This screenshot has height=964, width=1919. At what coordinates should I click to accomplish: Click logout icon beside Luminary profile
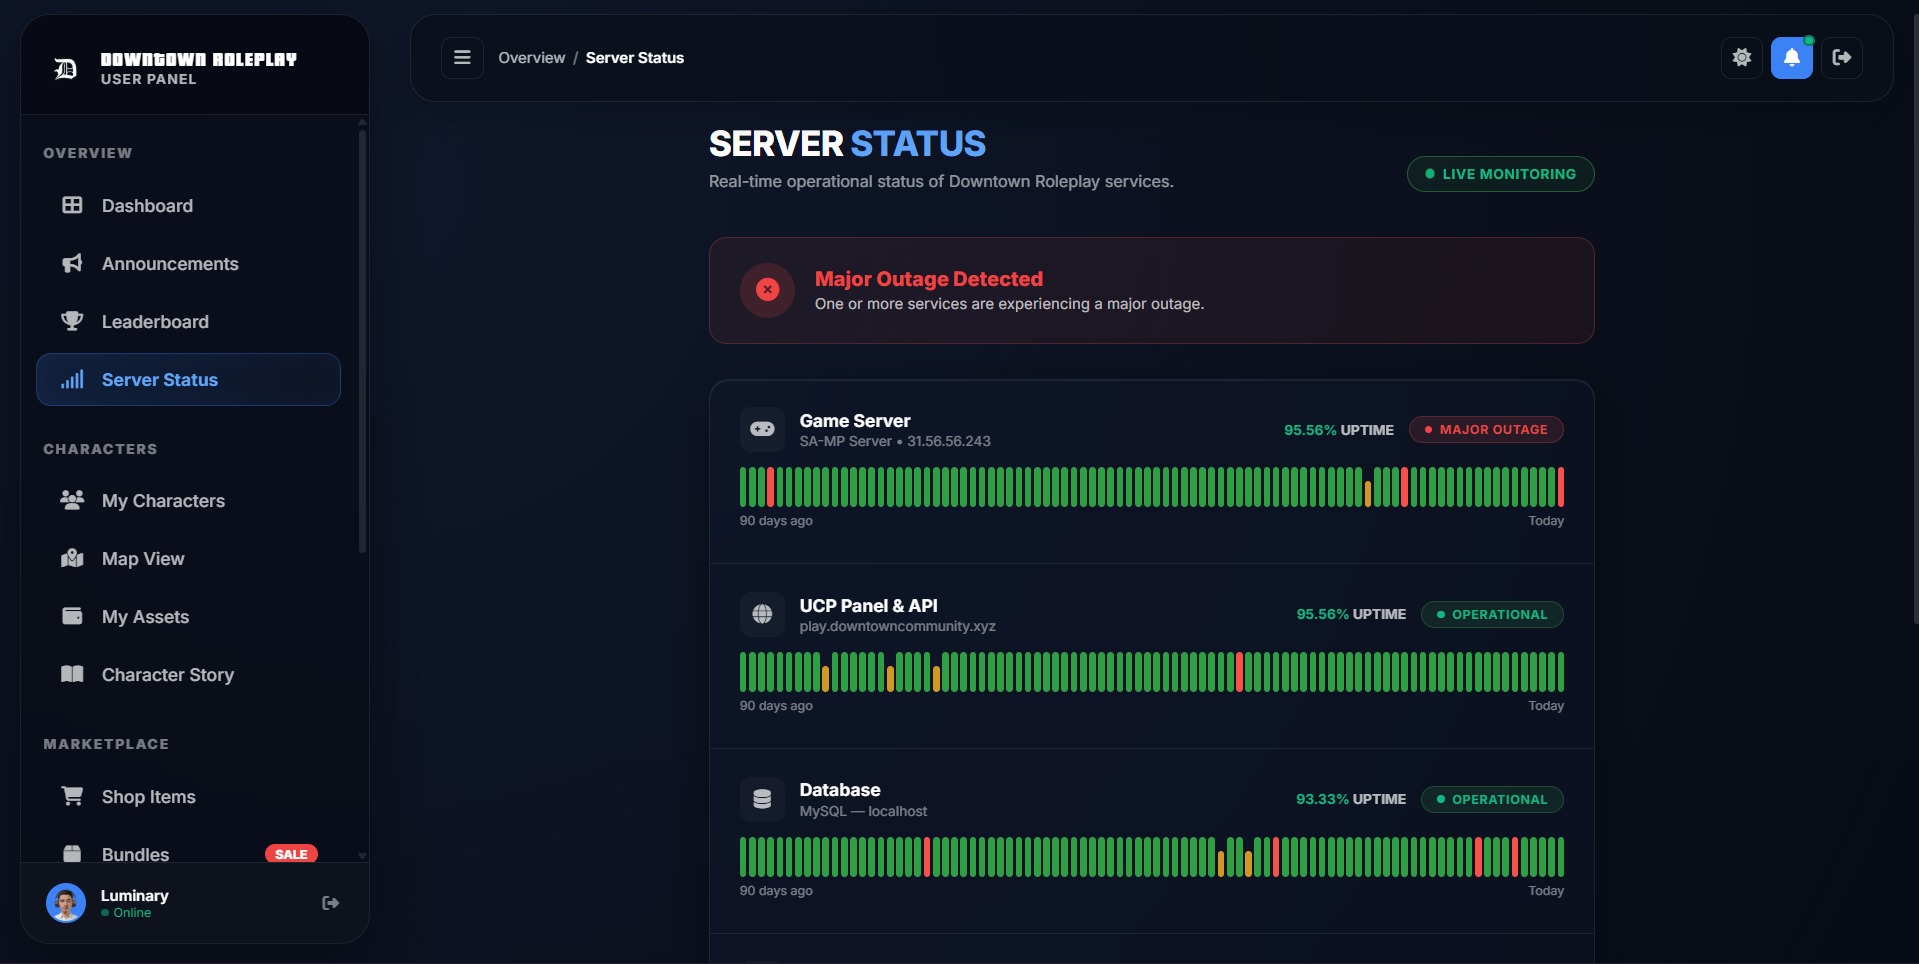[x=331, y=903]
